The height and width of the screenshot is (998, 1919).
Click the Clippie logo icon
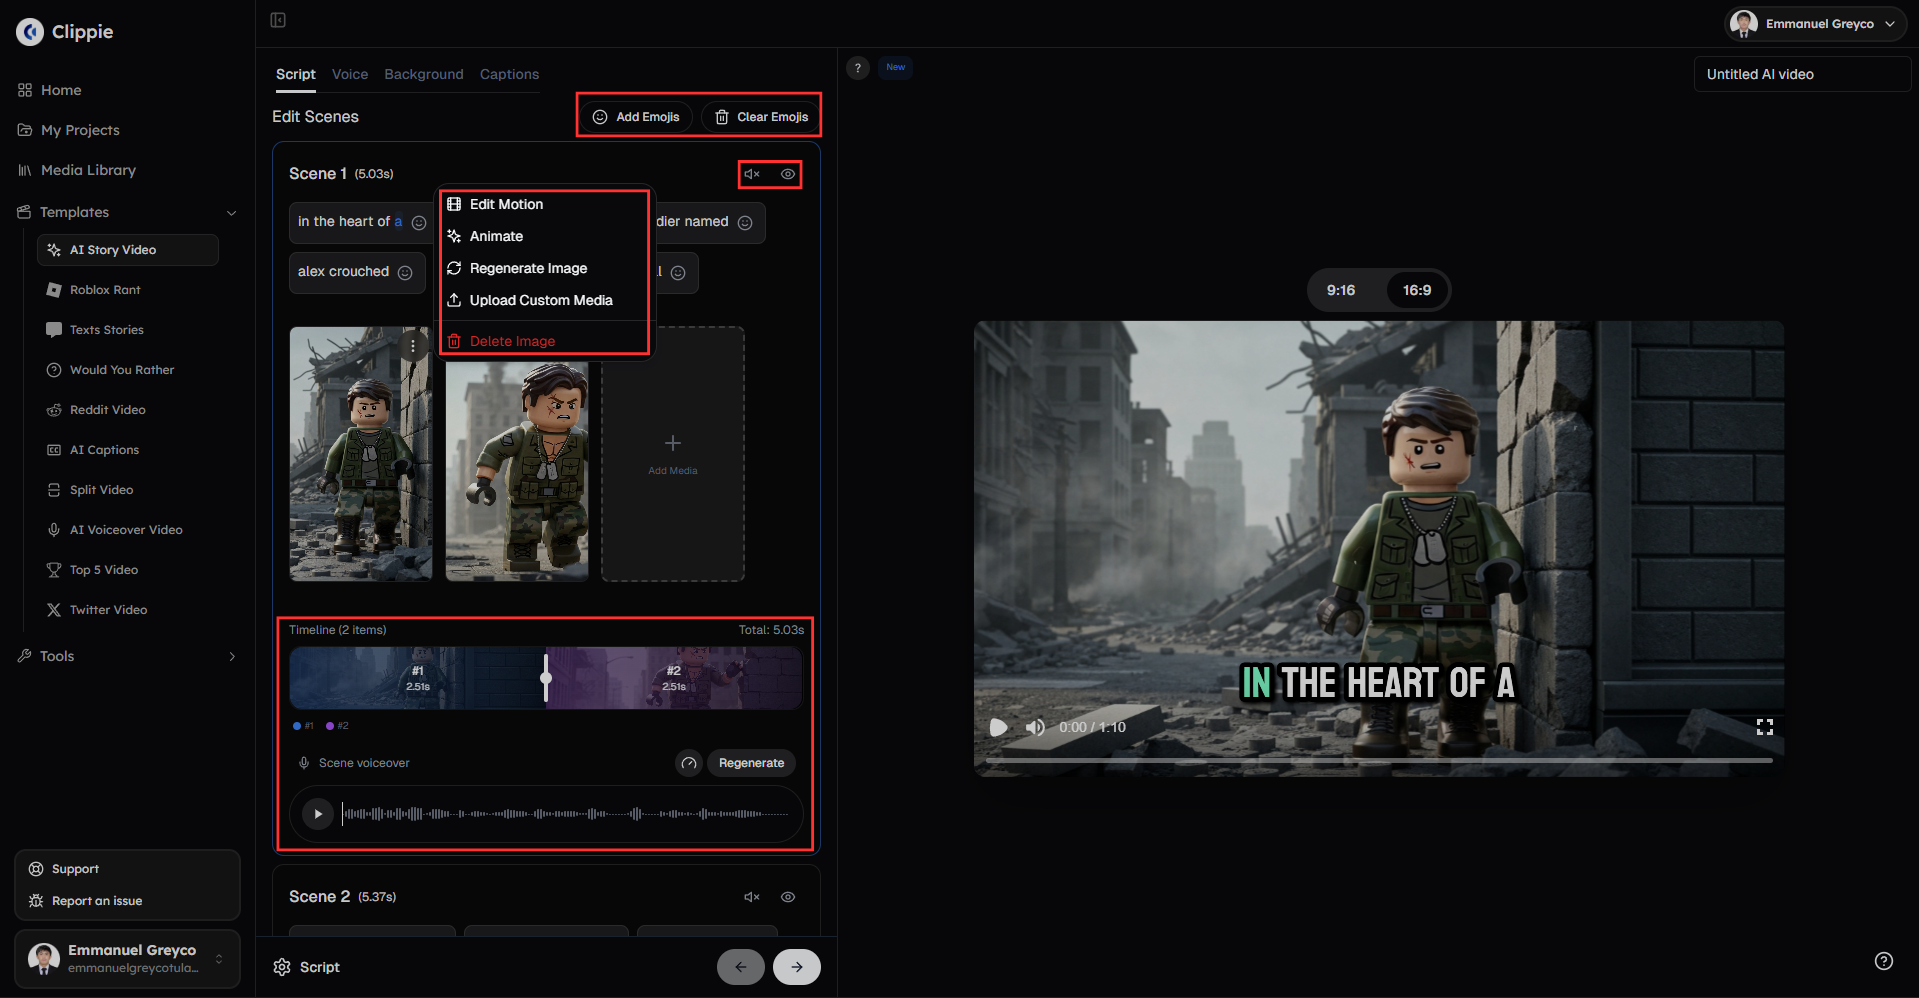[30, 32]
